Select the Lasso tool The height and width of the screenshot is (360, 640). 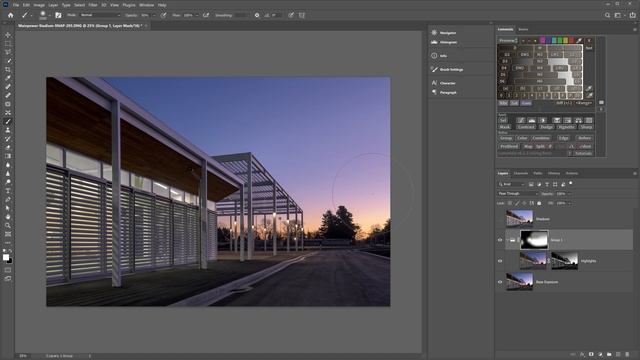8,52
